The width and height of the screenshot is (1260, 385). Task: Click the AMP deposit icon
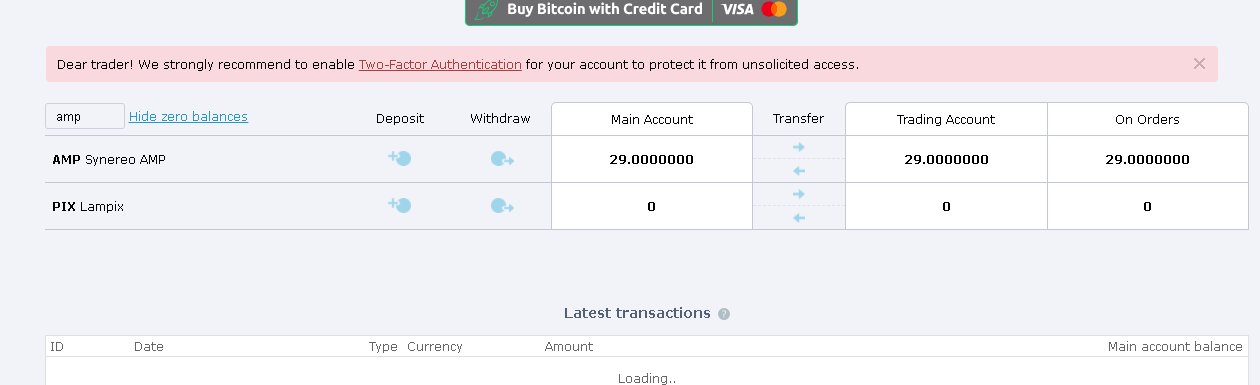400,159
